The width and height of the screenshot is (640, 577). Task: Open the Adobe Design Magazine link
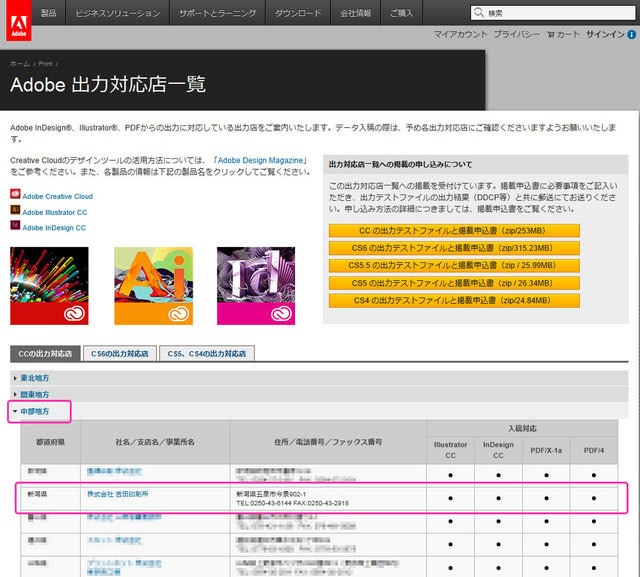coord(260,160)
